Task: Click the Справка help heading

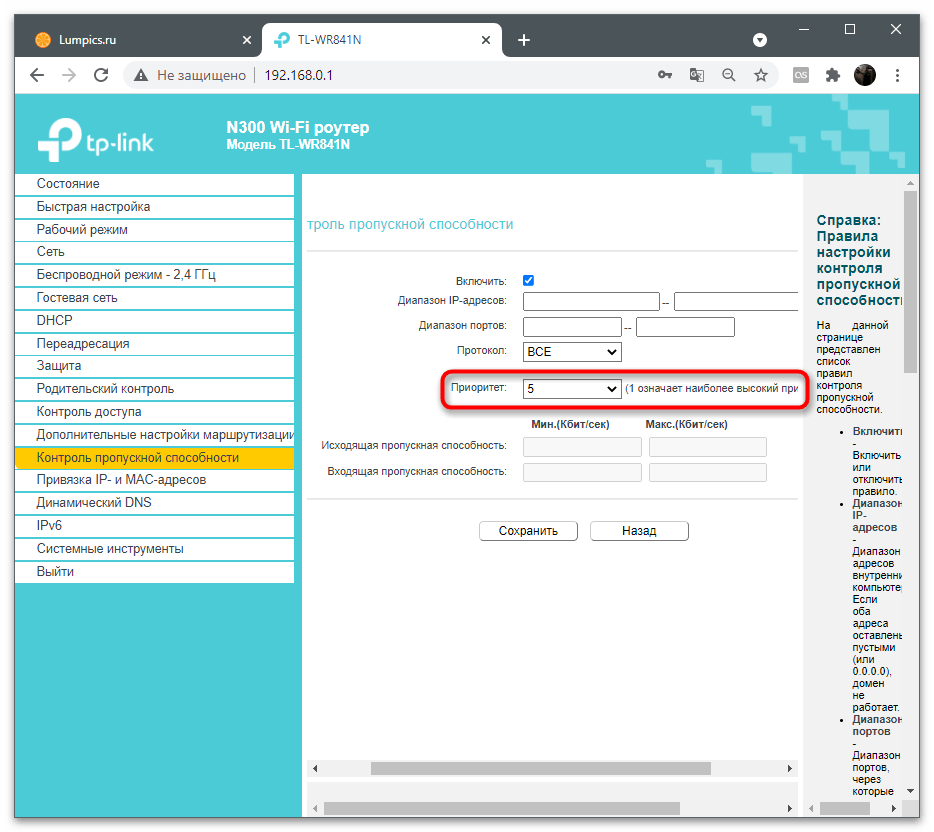Action: click(x=858, y=260)
